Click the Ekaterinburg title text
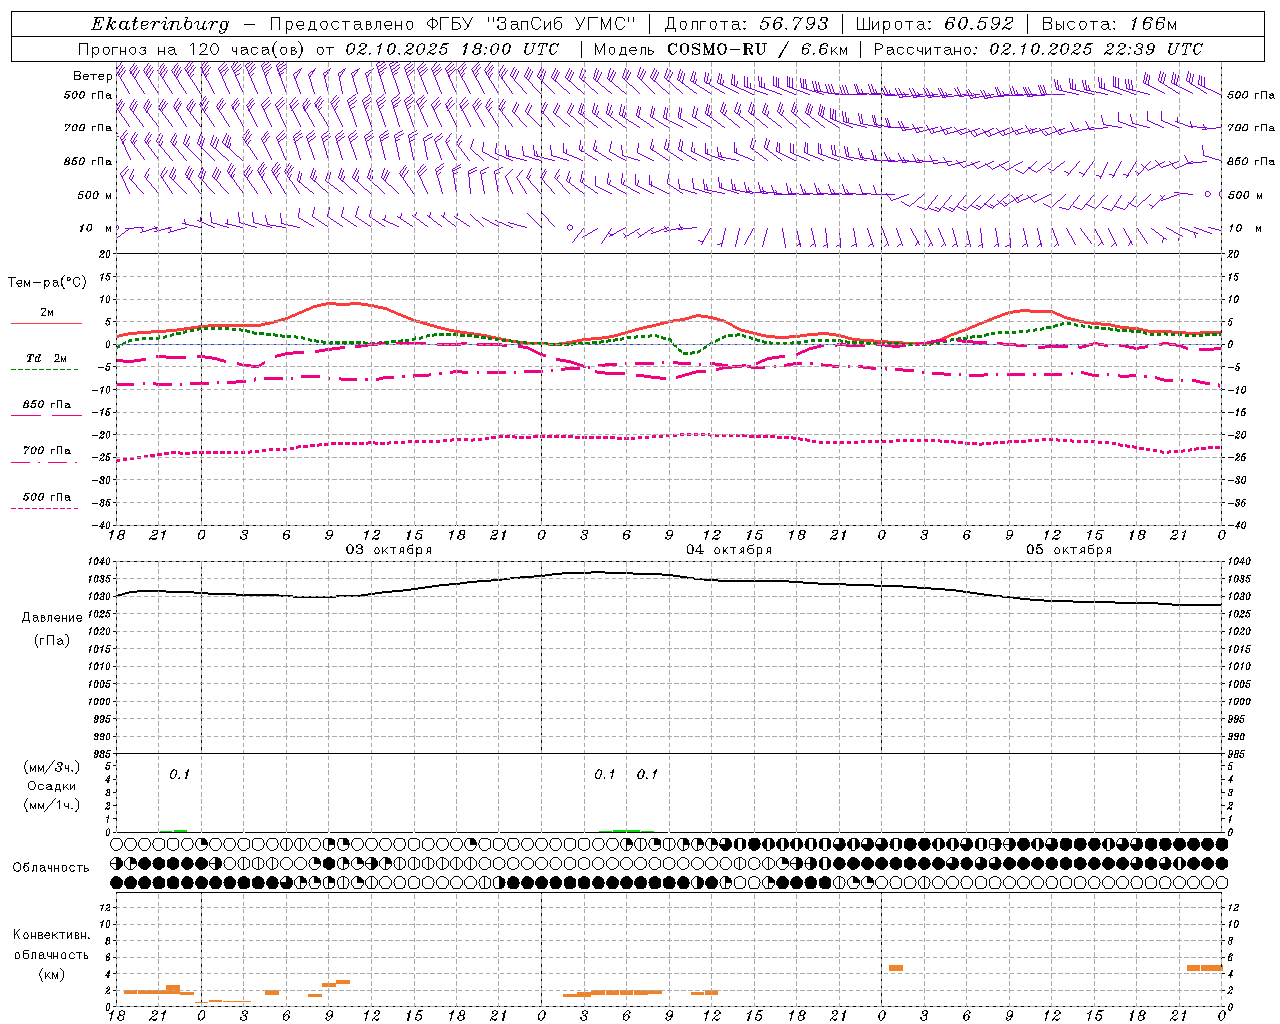1280x1024 pixels. (x=160, y=24)
